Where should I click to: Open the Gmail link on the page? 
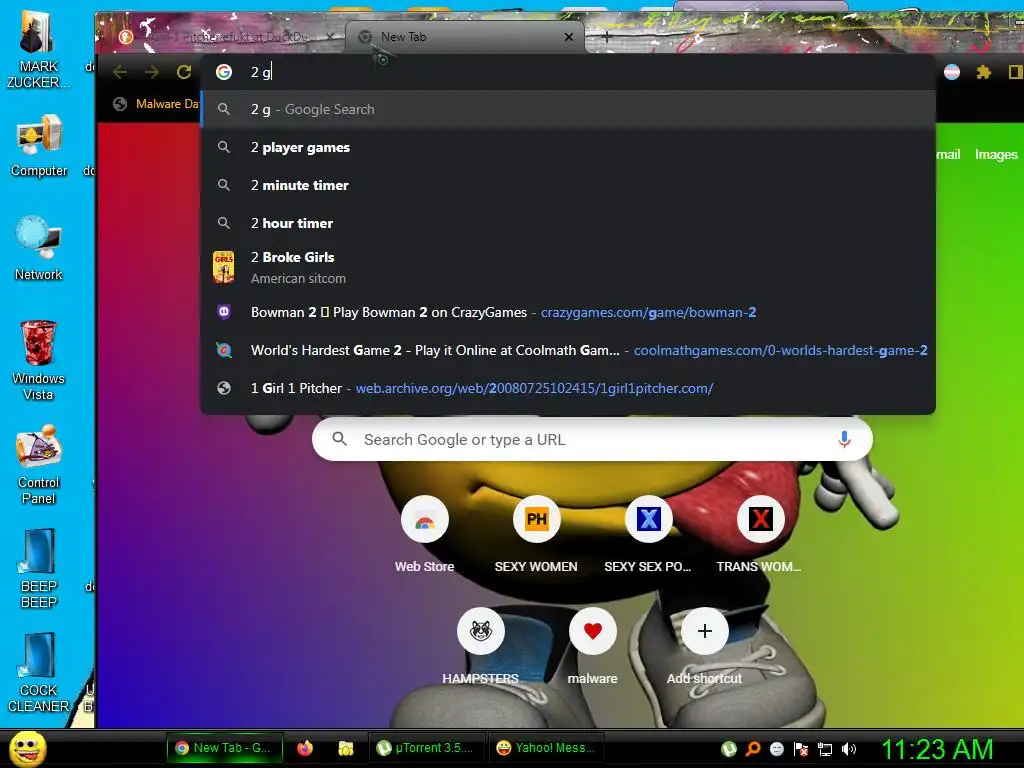(948, 154)
